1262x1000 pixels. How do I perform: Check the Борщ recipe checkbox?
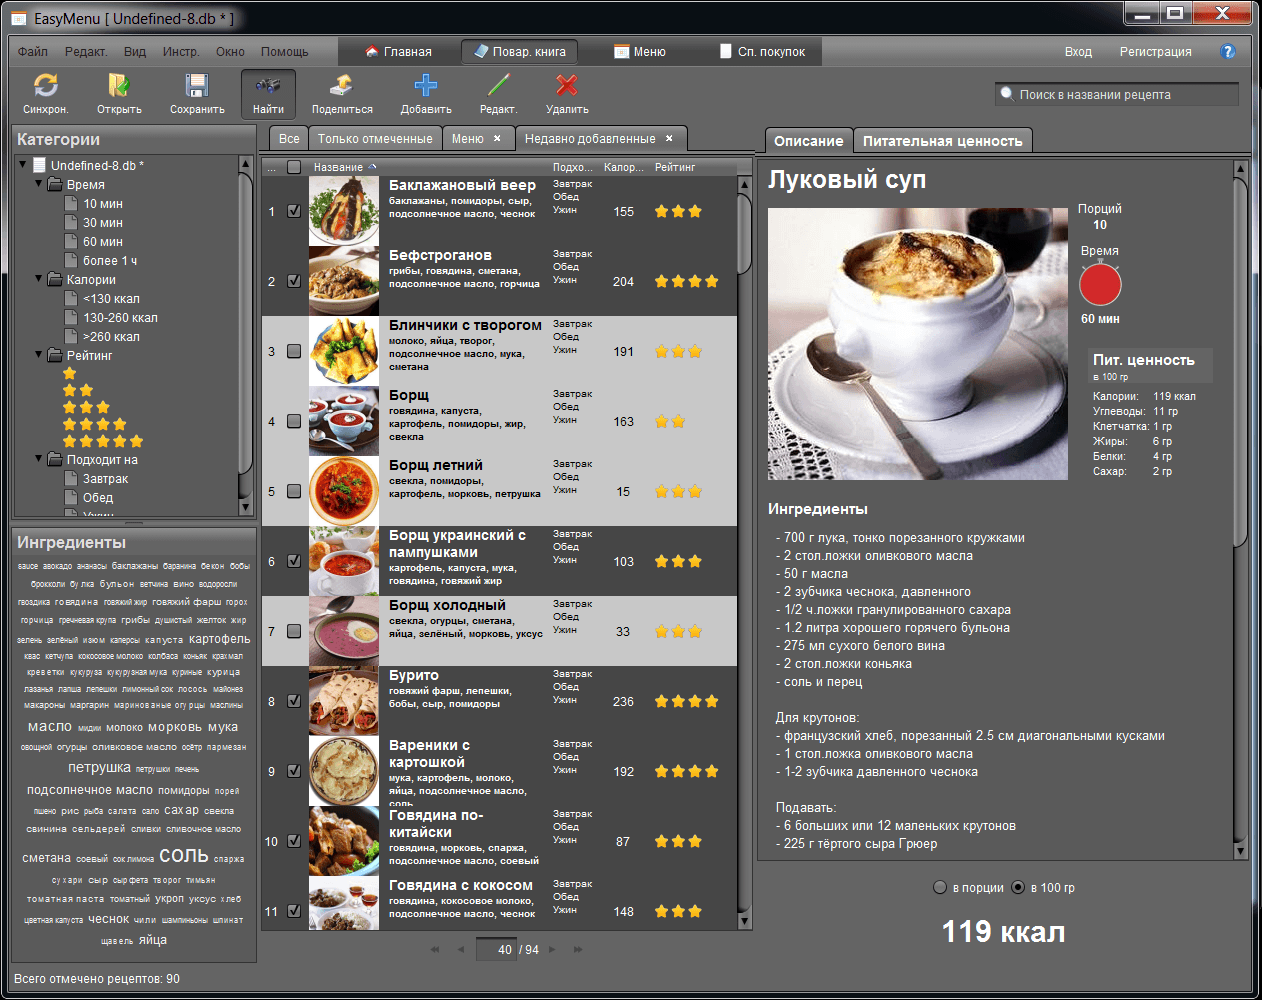(294, 421)
